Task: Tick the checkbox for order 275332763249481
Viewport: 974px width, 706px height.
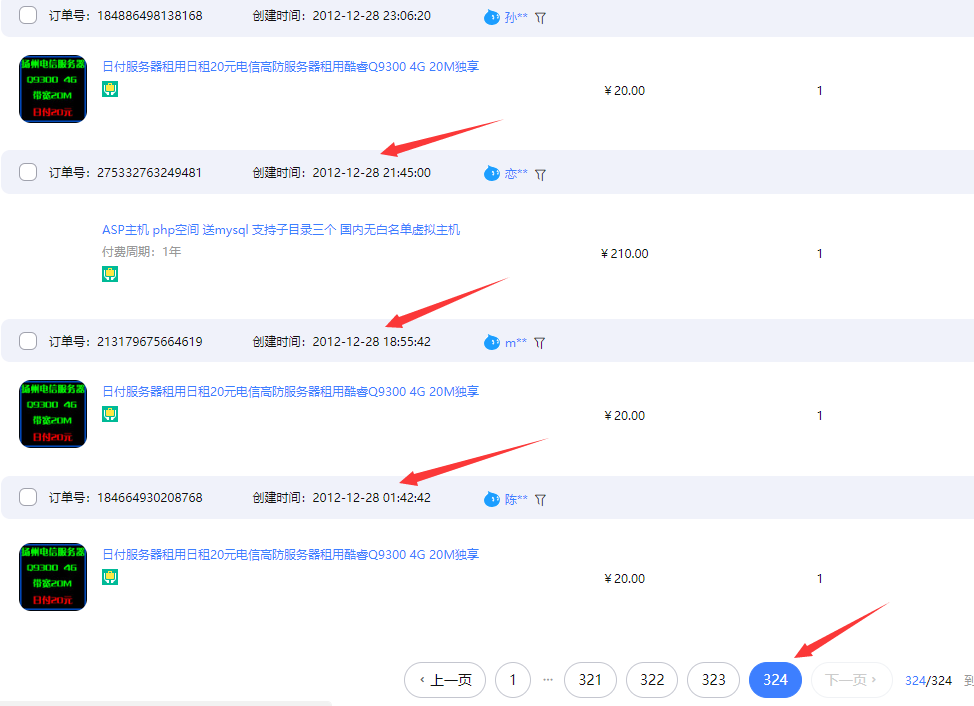Action: coord(28,172)
